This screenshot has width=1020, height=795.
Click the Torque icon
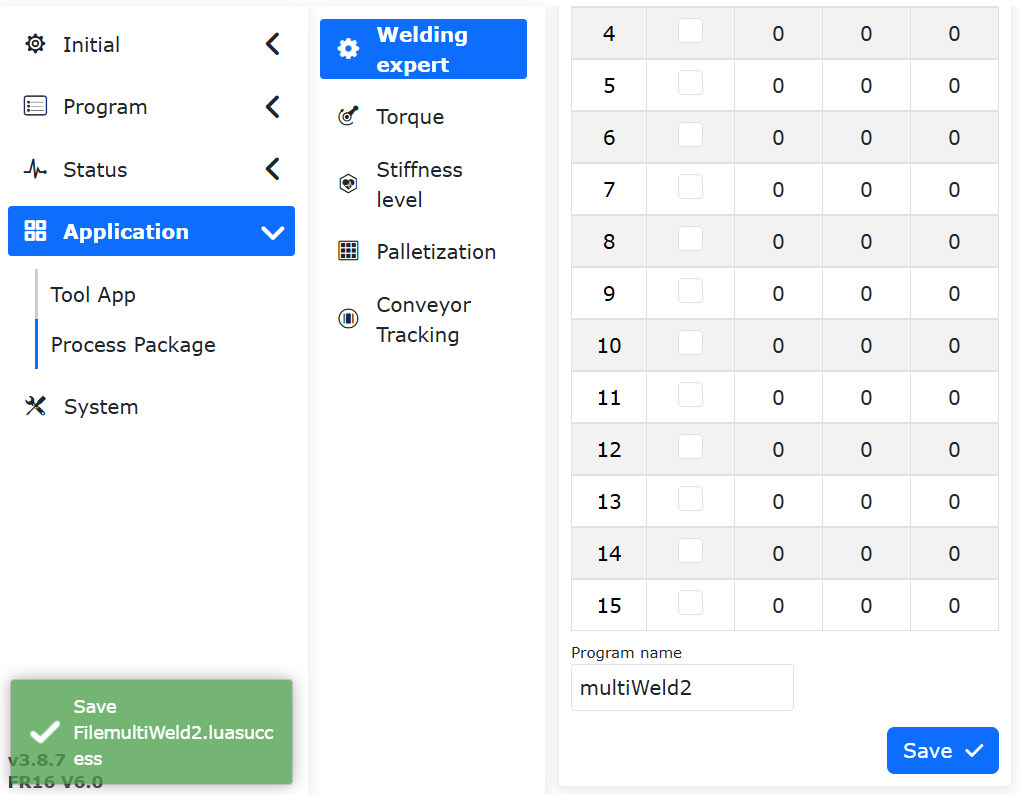pos(348,116)
